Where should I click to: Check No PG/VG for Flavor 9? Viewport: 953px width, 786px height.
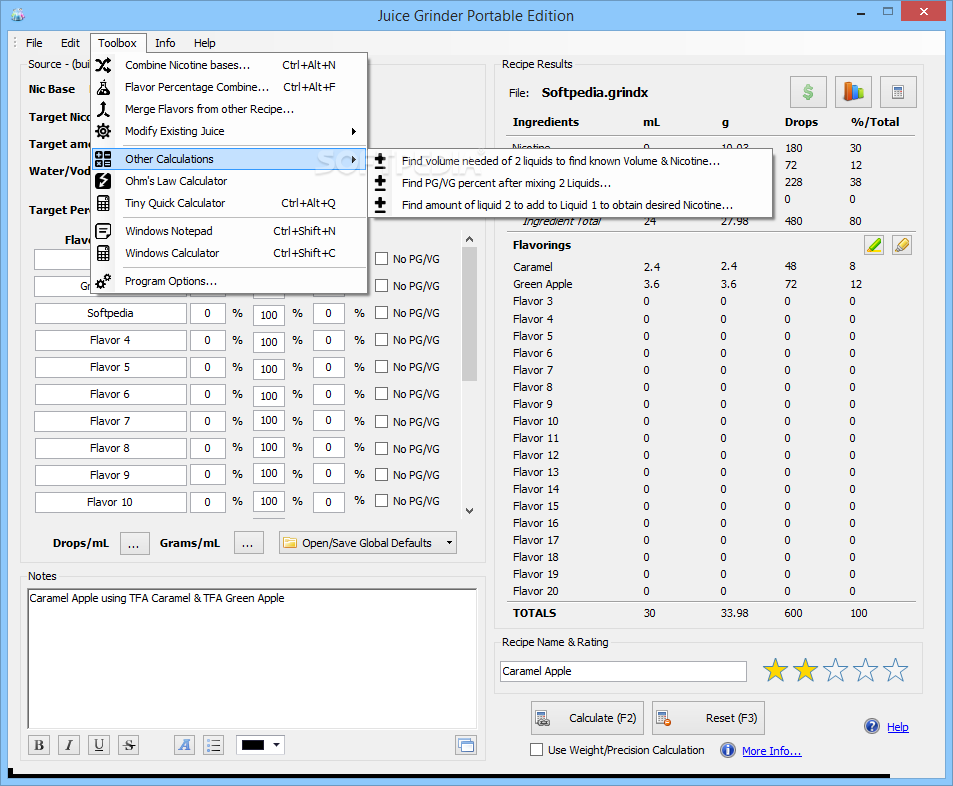click(x=381, y=474)
